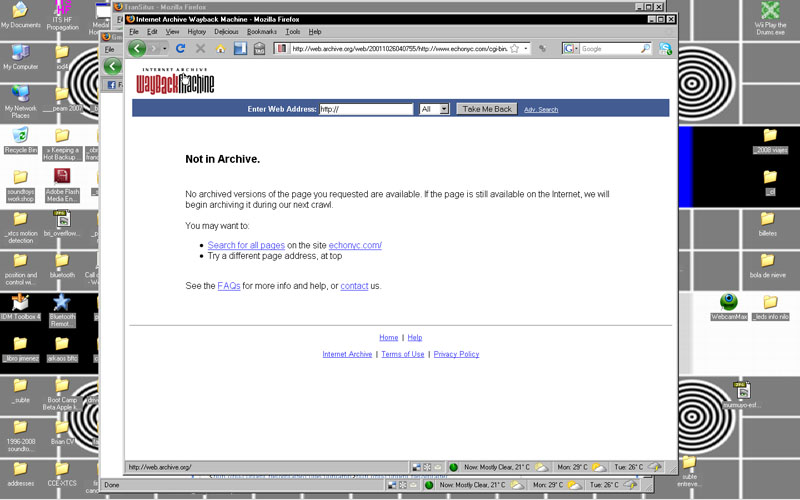Click the Enter Web Address input field
The width and height of the screenshot is (800, 500).
point(365,109)
